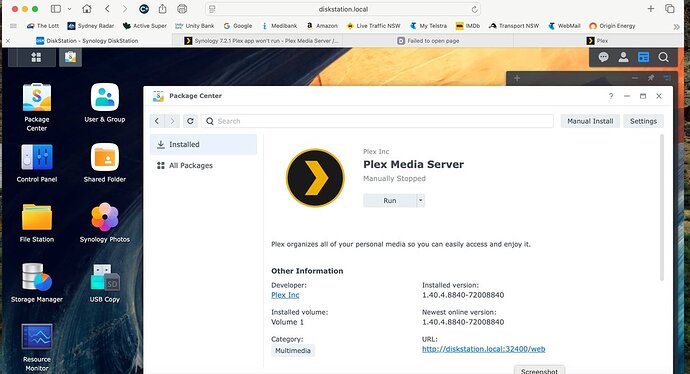The image size is (690, 374).
Task: Open Unity Bank bookmark
Action: [195, 26]
